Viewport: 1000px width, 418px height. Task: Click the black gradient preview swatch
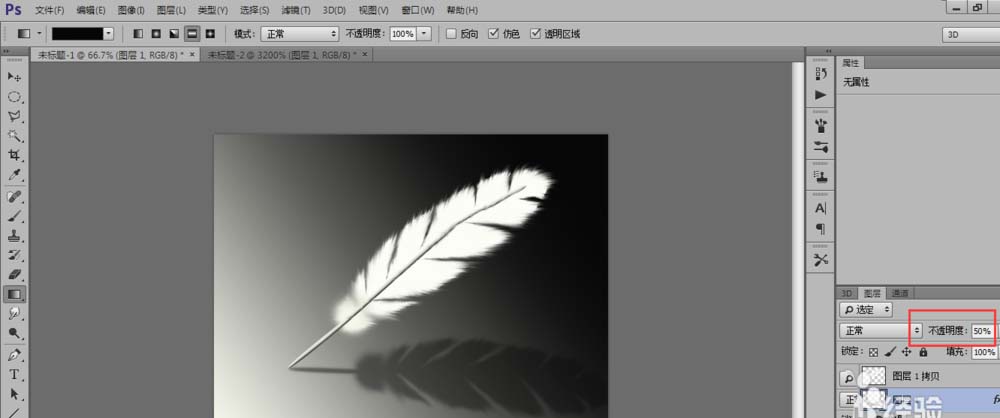click(x=77, y=34)
